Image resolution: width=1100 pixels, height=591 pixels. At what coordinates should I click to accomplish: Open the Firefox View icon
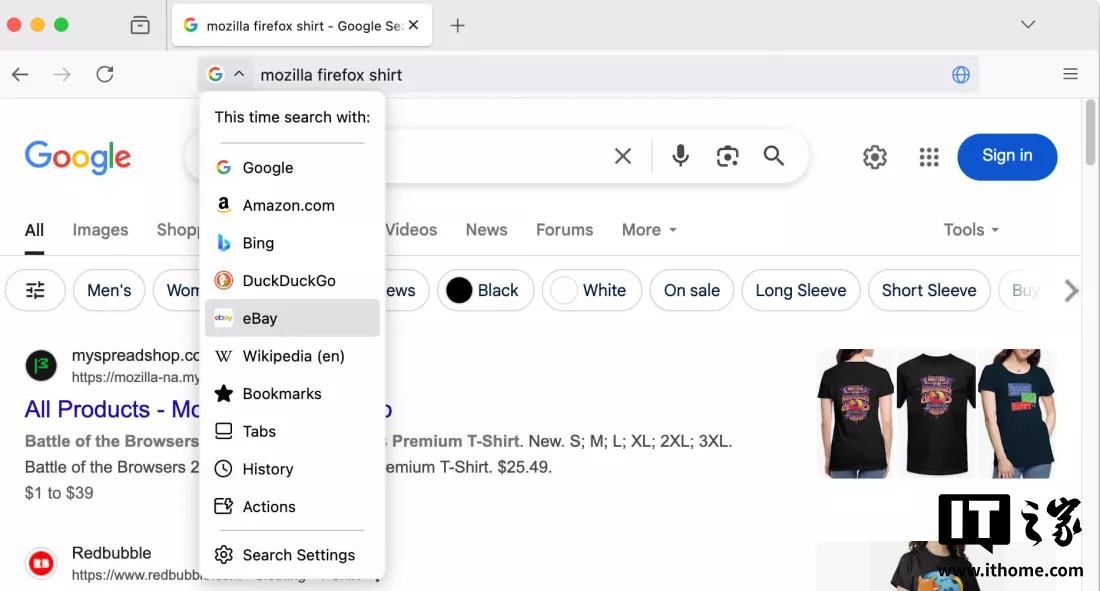[140, 25]
